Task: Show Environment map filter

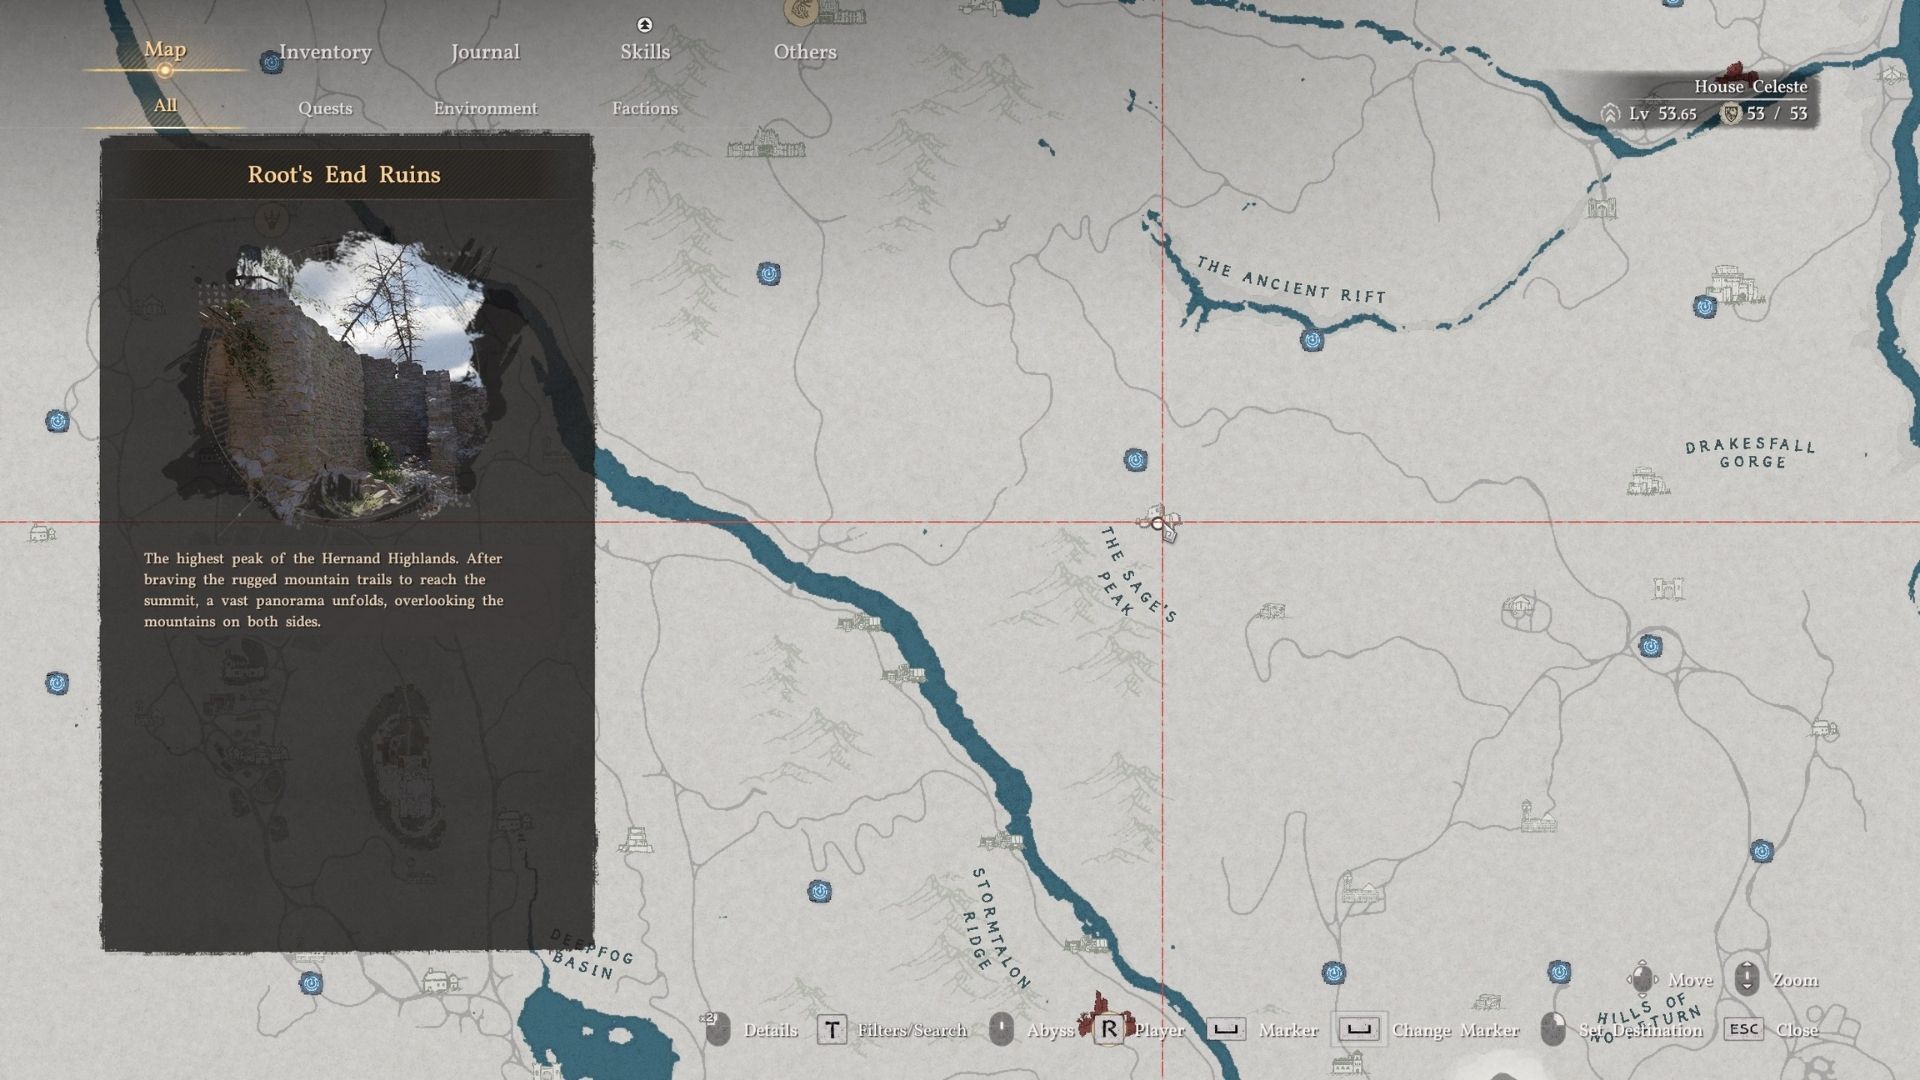Action: click(485, 108)
